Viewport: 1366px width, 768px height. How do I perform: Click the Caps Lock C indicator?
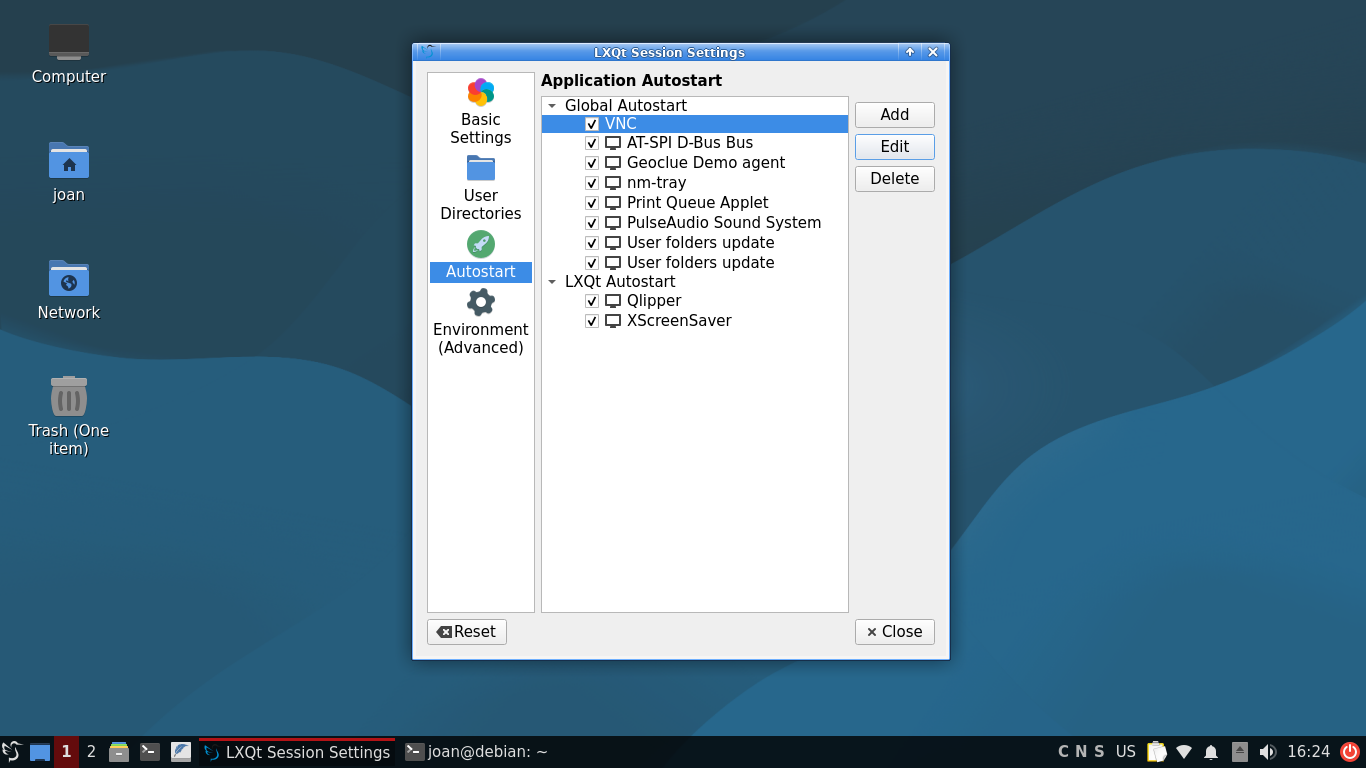[1063, 751]
